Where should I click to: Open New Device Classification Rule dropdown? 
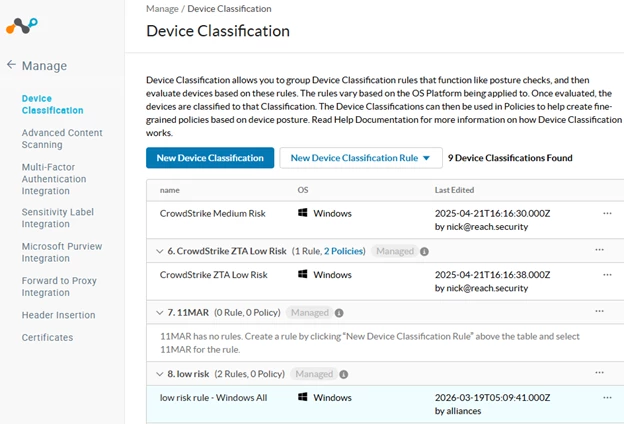click(x=361, y=158)
